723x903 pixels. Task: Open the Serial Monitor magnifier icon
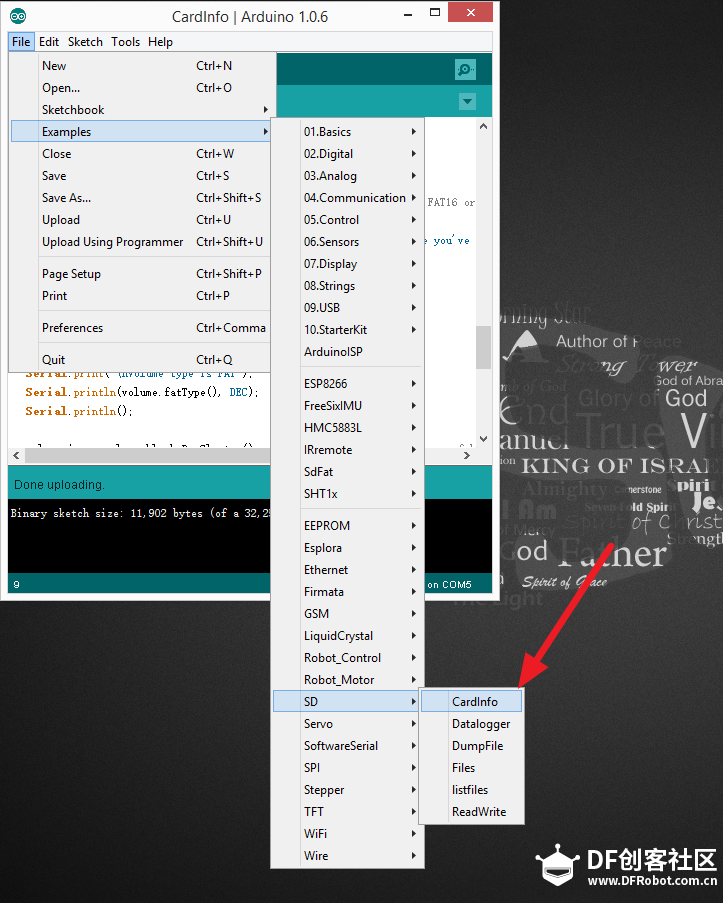point(465,70)
